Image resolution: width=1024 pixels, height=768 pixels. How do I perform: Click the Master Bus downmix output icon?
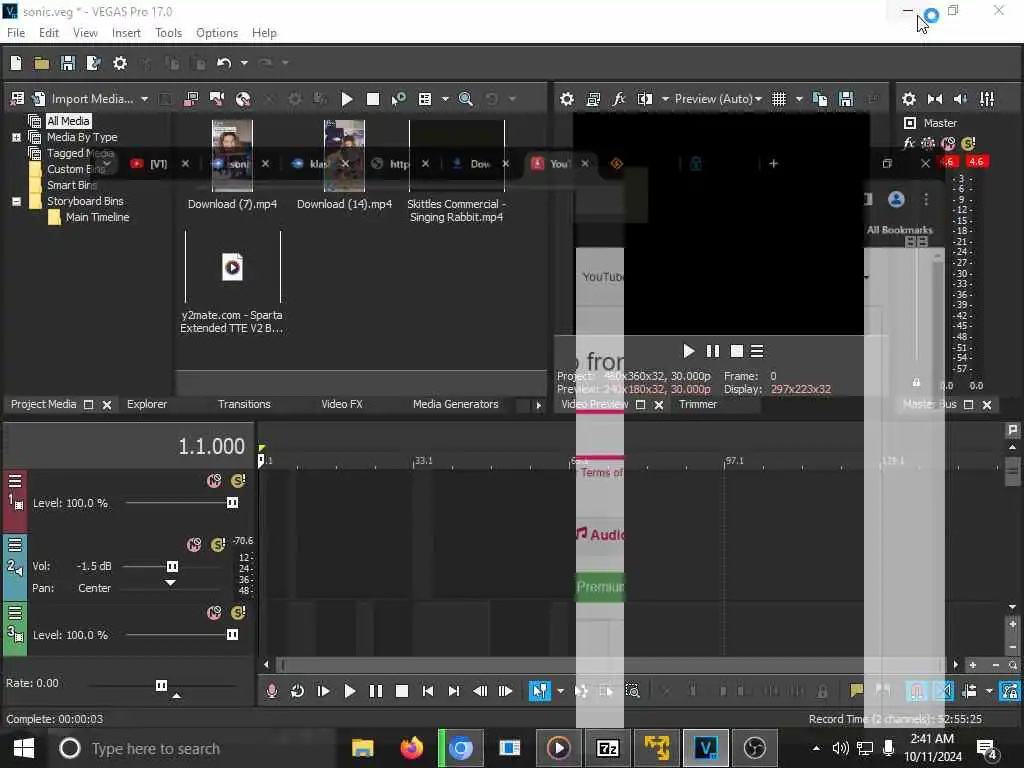[x=935, y=99]
